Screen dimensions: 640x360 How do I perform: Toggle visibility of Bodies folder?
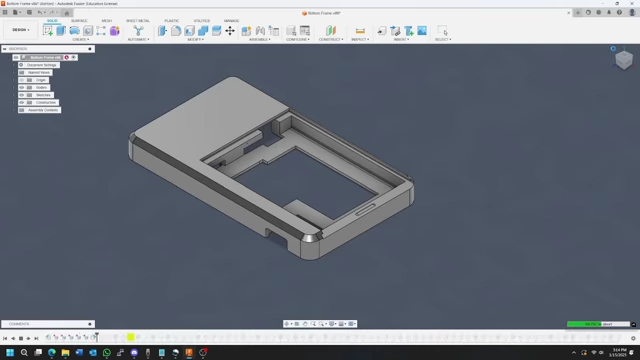[22, 87]
